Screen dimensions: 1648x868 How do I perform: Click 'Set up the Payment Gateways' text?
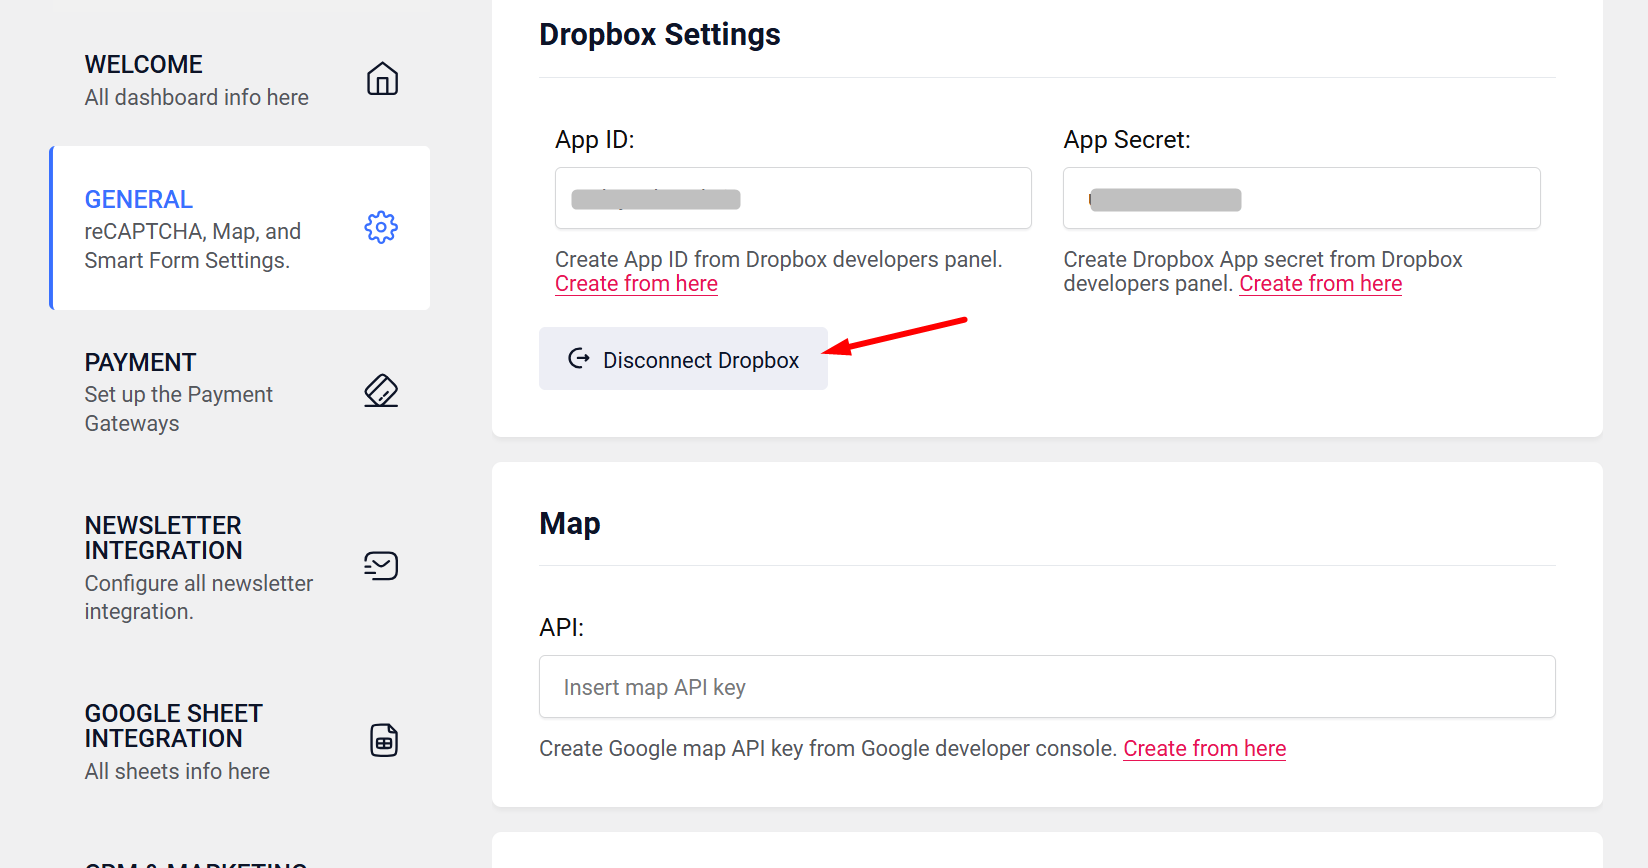tap(179, 409)
